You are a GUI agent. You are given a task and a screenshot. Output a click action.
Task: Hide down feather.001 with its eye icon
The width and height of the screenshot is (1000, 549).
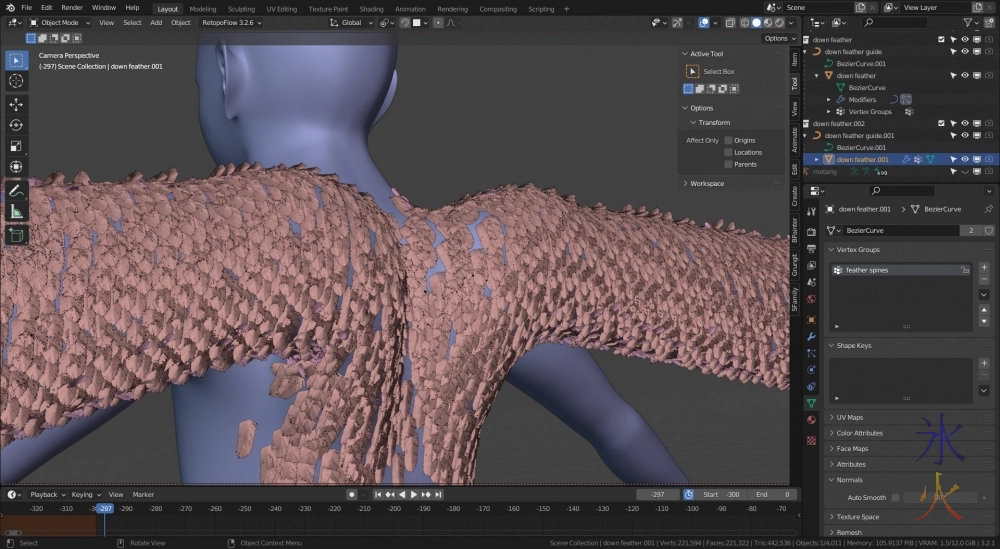pyautogui.click(x=965, y=159)
